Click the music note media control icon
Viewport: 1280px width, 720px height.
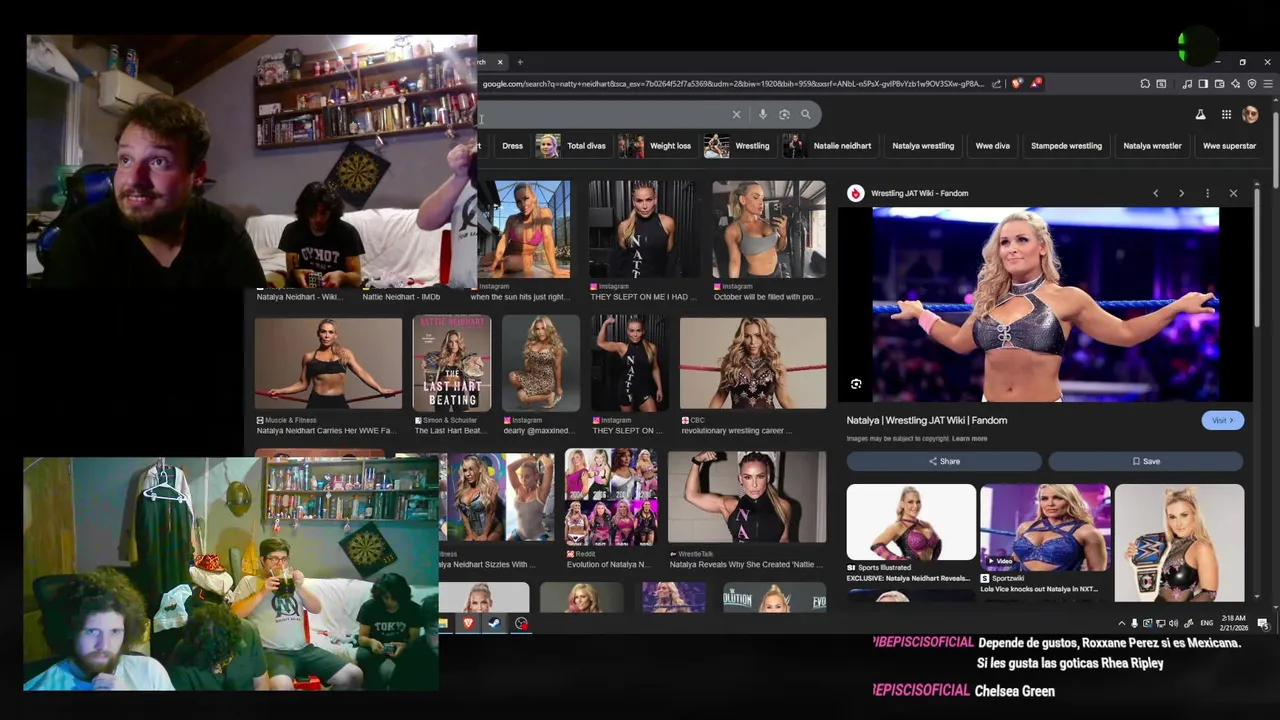1187,84
